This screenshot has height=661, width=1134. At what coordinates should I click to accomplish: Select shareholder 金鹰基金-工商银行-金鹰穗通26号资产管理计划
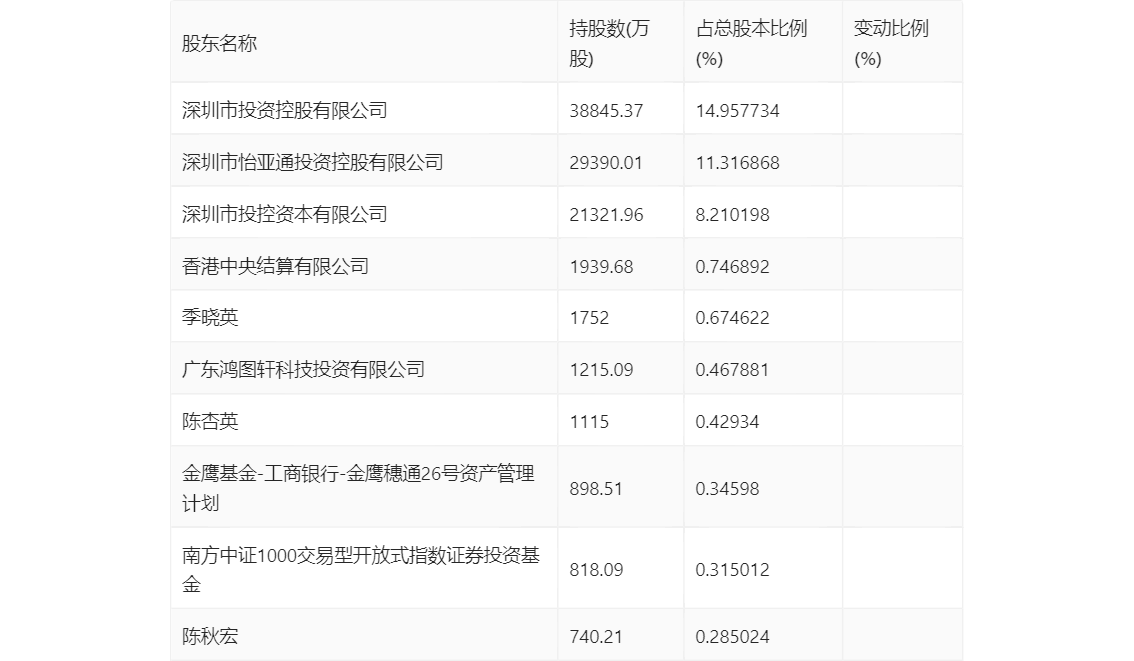pyautogui.click(x=358, y=488)
